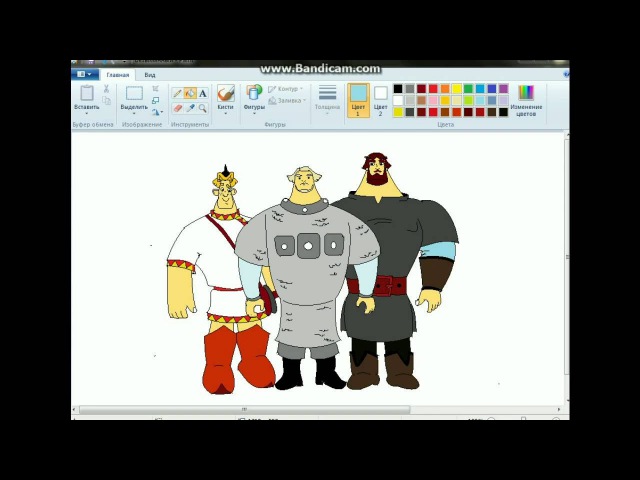Click the horizontal scrollbar right arrow

559,409
